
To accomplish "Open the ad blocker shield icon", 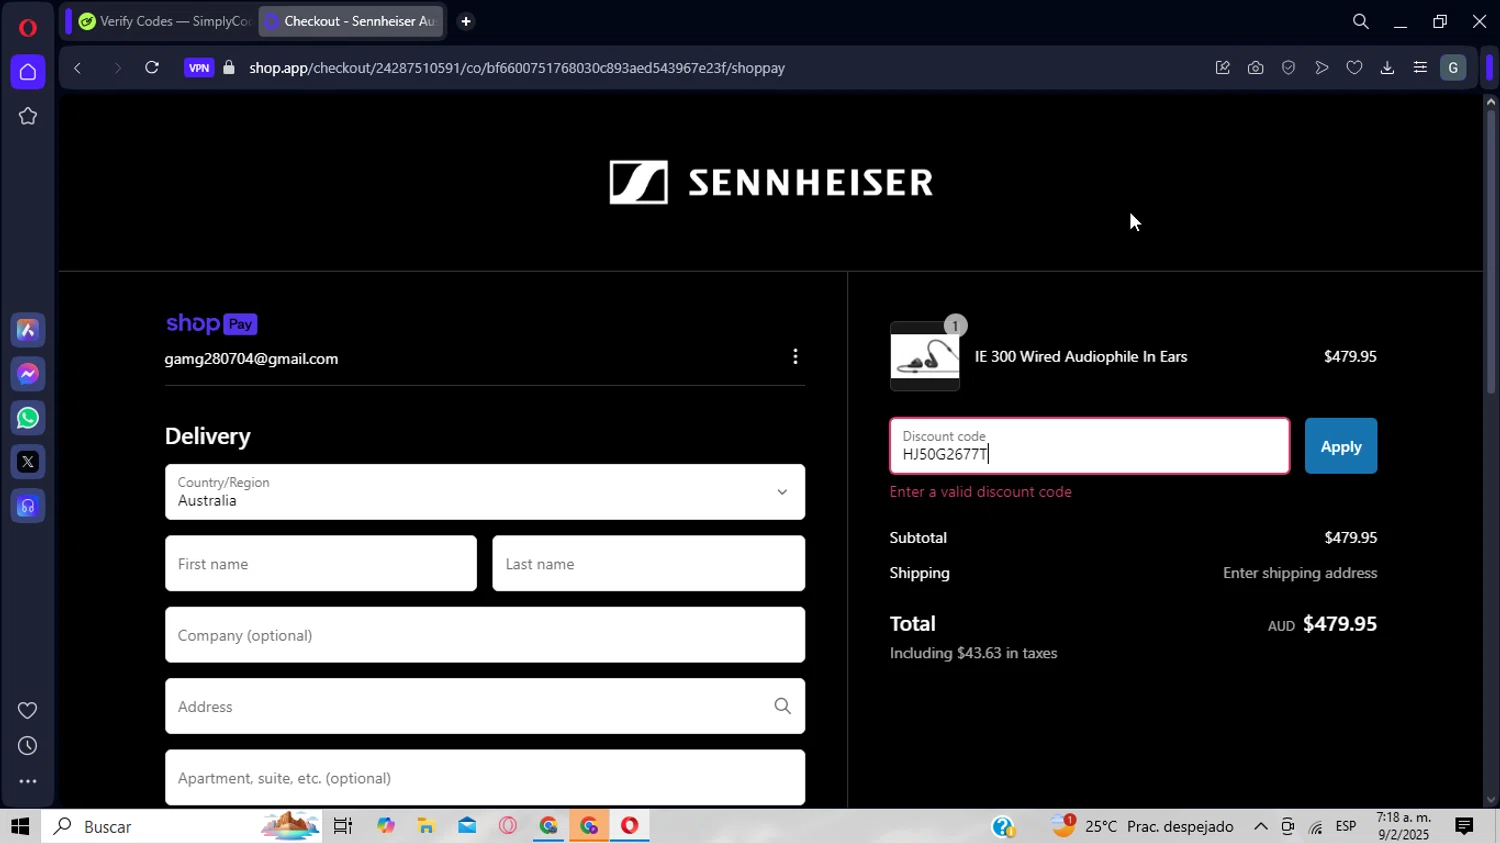I will (1289, 68).
